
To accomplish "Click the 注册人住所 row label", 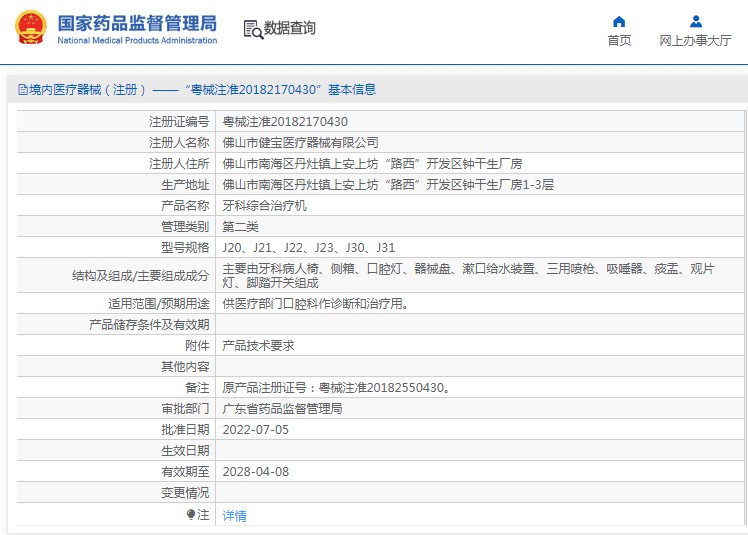I will coord(179,164).
